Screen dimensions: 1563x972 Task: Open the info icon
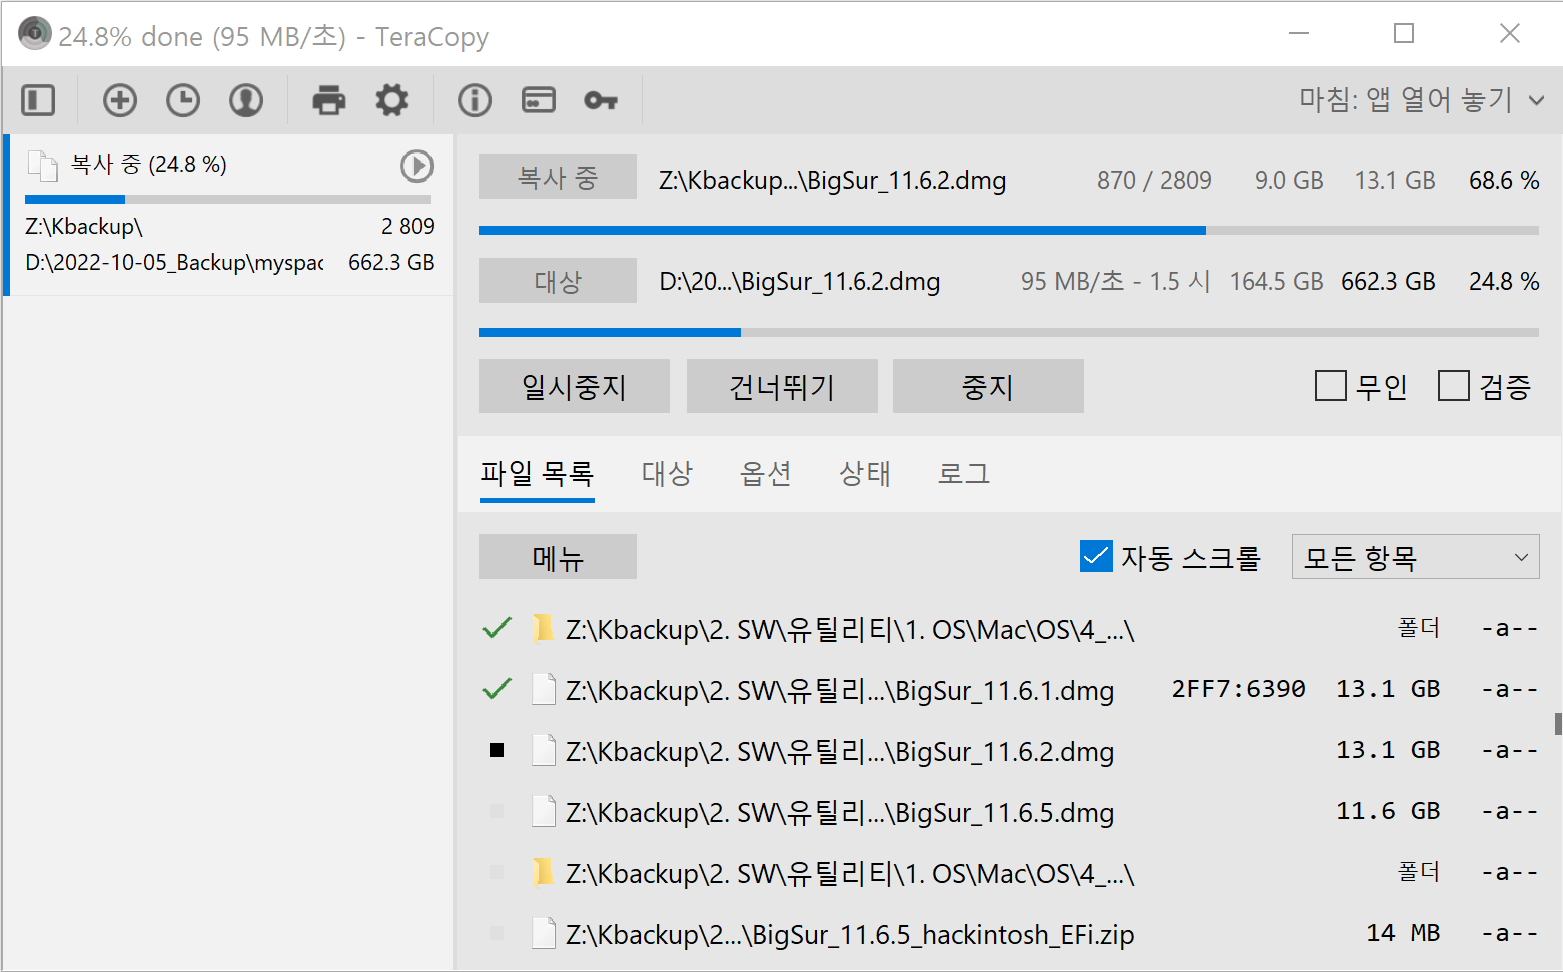pos(475,100)
